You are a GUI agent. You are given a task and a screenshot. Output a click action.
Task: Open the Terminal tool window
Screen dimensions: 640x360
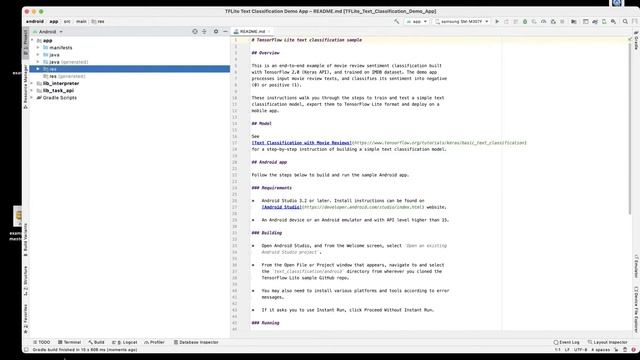pyautogui.click(x=69, y=342)
